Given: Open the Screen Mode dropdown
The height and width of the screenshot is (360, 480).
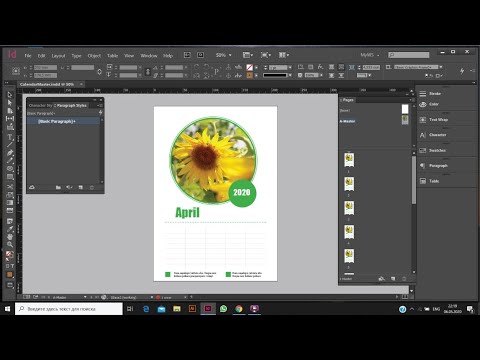Looking at the screenshot, I should 266,55.
